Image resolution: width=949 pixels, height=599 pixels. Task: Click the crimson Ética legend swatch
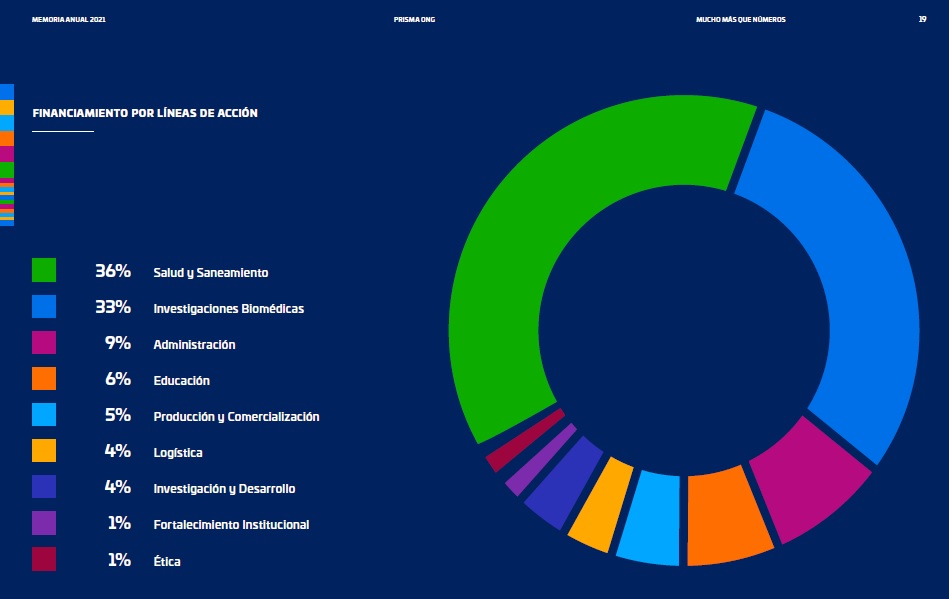[44, 560]
